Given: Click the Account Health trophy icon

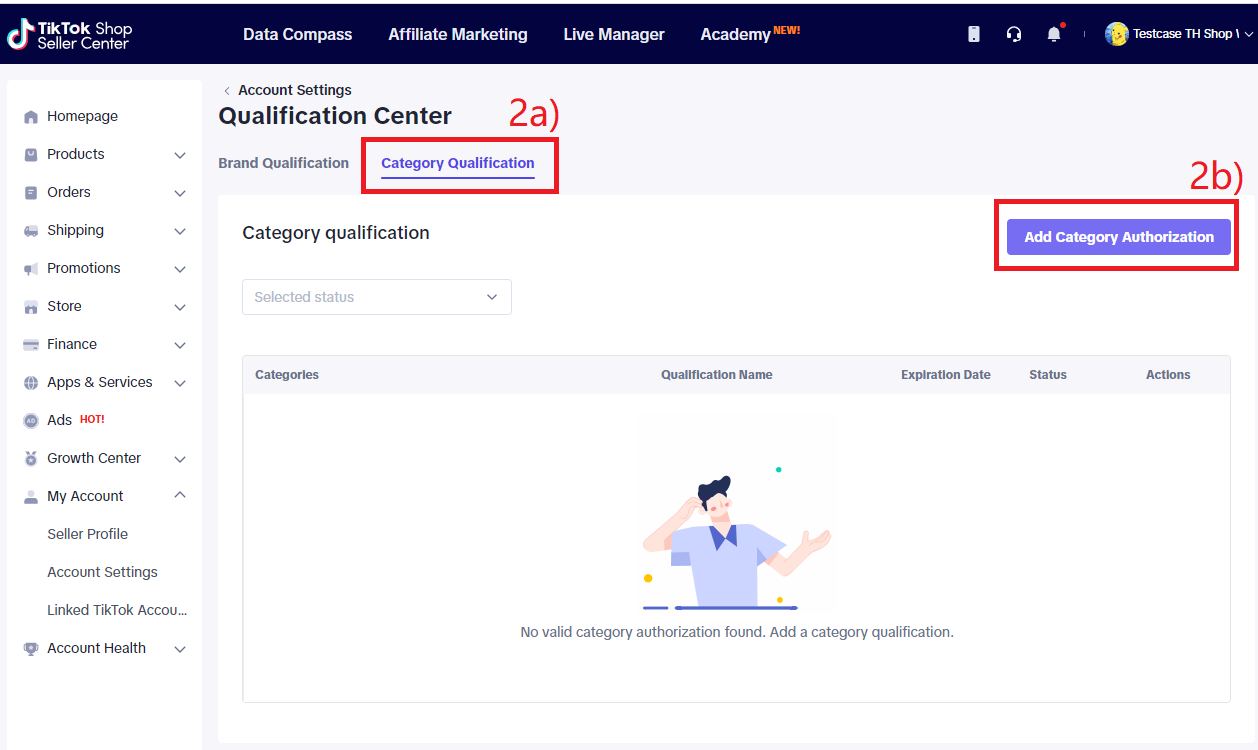Looking at the screenshot, I should [31, 649].
